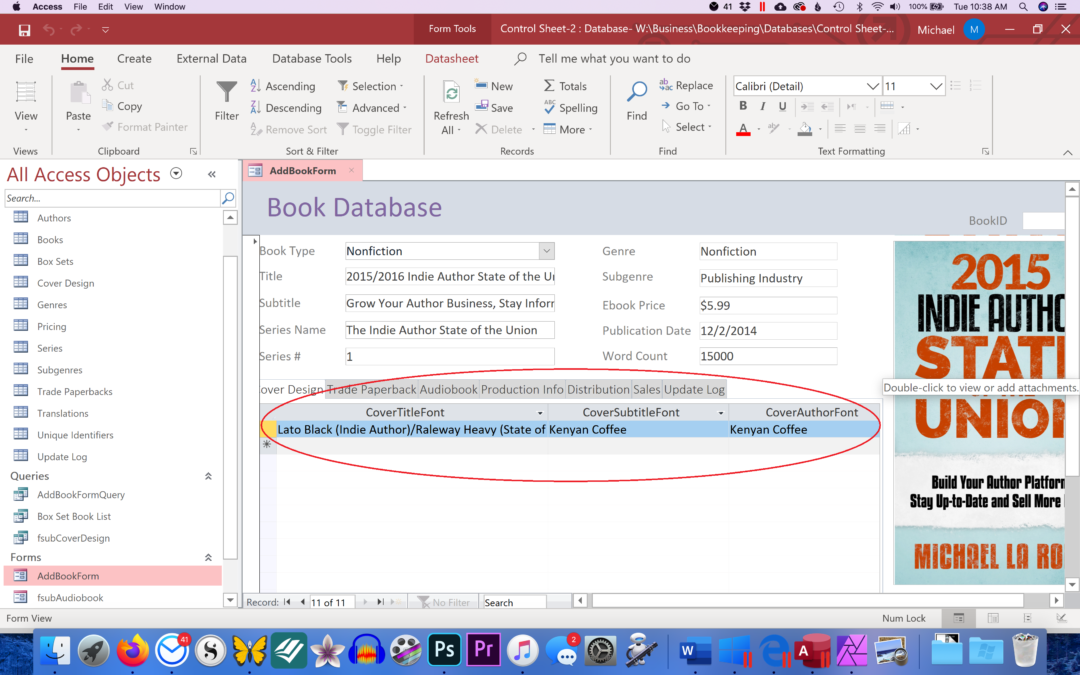Click the Go To command
The width and height of the screenshot is (1080, 675).
(686, 106)
